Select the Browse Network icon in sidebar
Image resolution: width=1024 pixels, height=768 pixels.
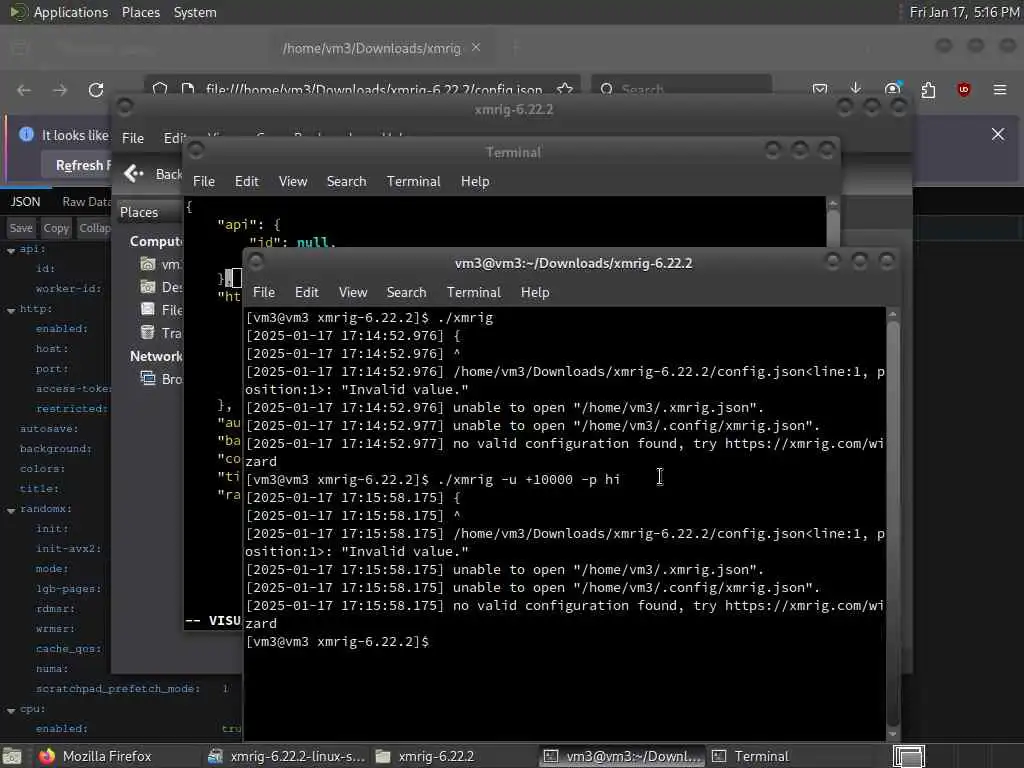(148, 379)
